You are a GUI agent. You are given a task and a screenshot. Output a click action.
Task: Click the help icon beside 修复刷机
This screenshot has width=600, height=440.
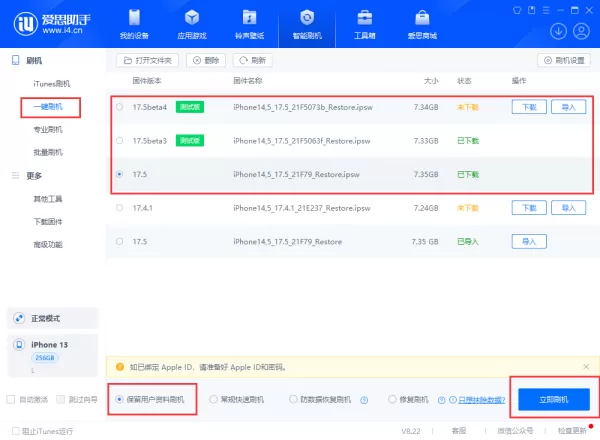tap(442, 400)
